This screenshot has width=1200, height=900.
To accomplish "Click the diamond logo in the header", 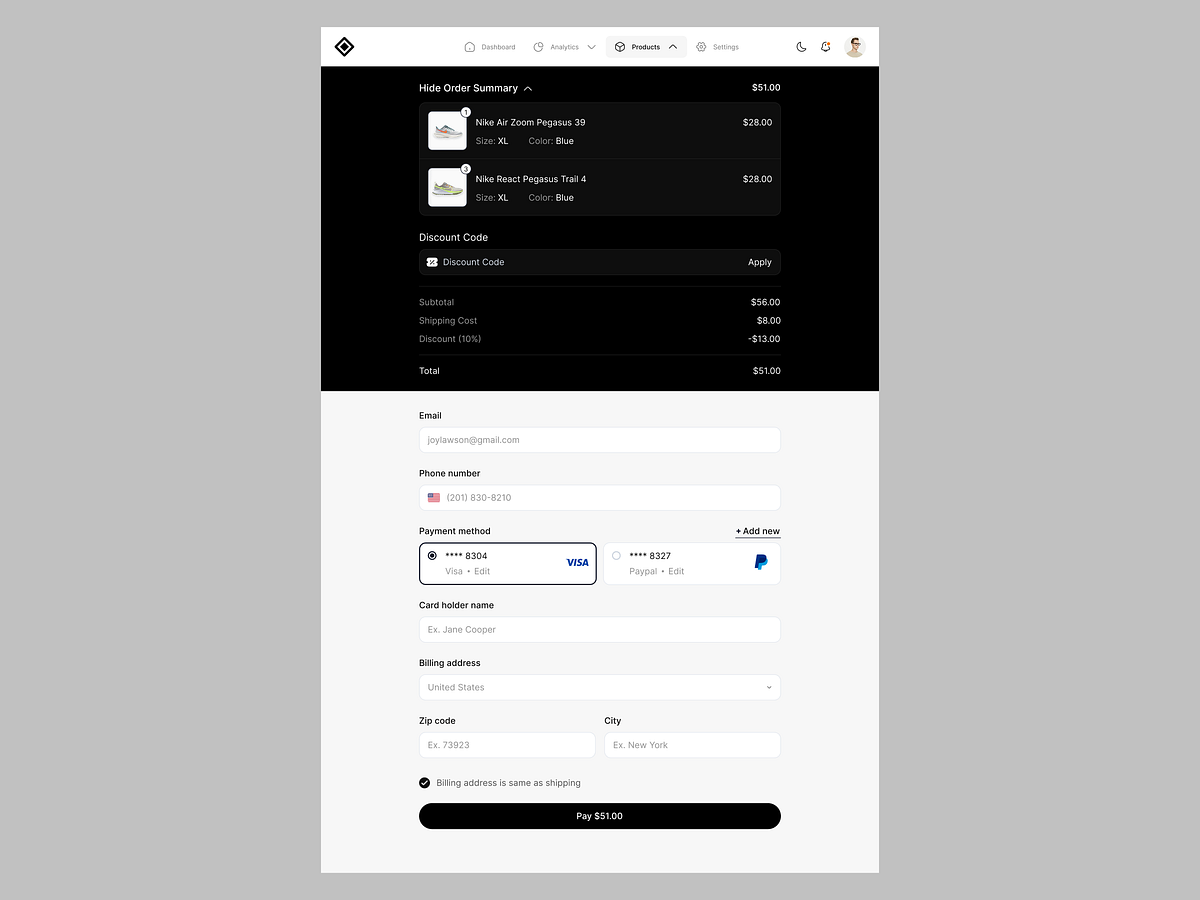I will pyautogui.click(x=344, y=47).
